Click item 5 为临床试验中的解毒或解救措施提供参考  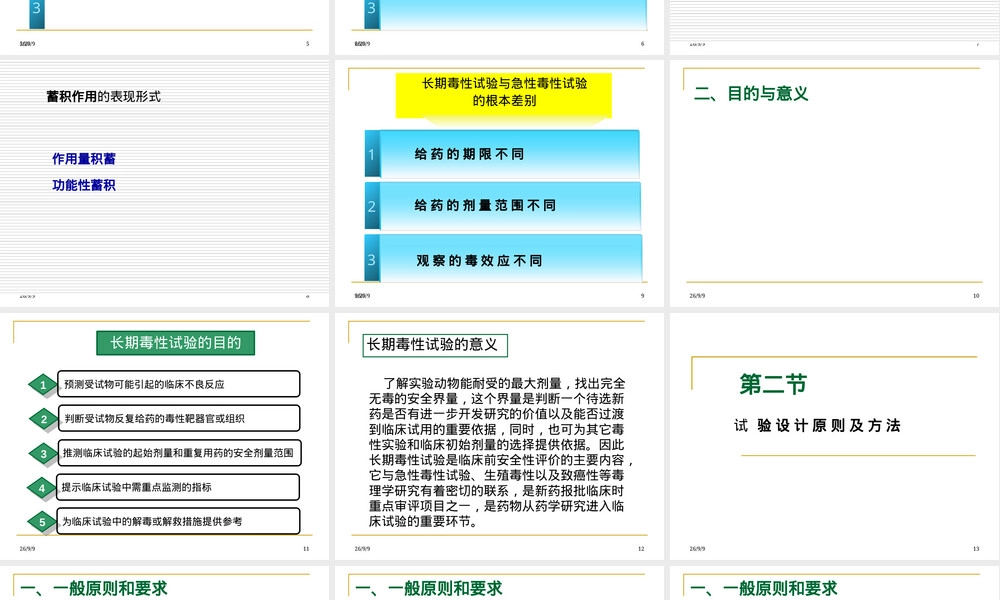179,521
